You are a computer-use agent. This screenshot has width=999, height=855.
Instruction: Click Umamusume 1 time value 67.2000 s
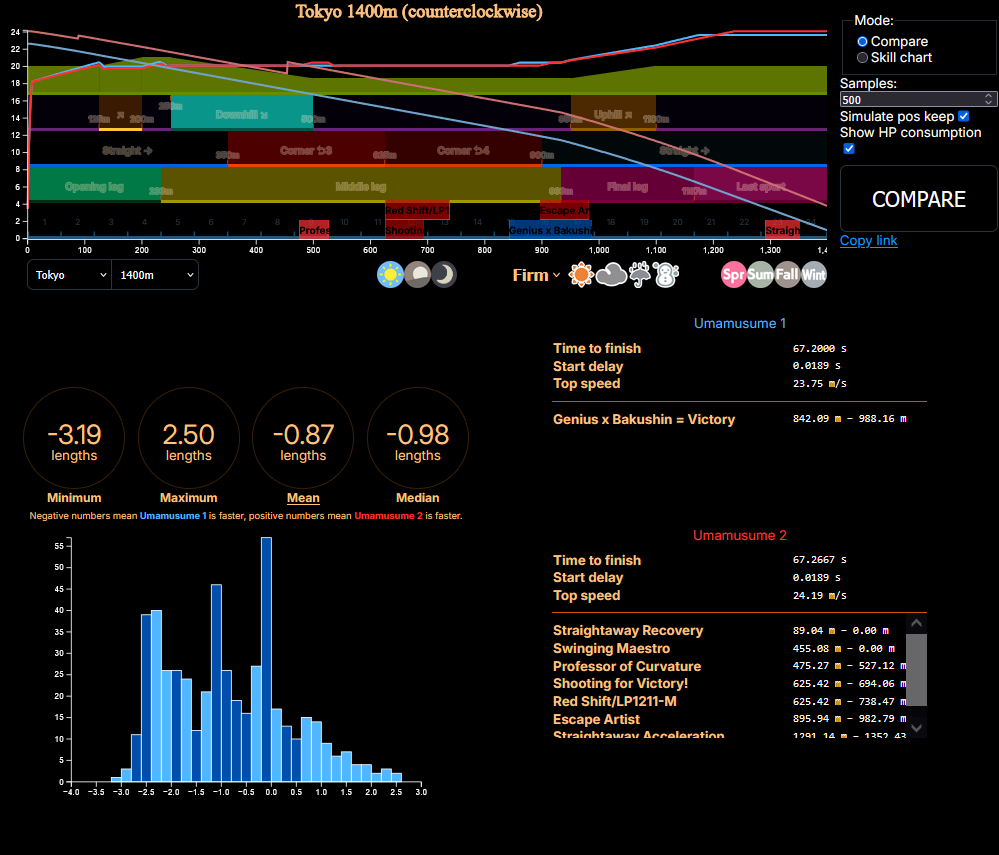pos(819,348)
